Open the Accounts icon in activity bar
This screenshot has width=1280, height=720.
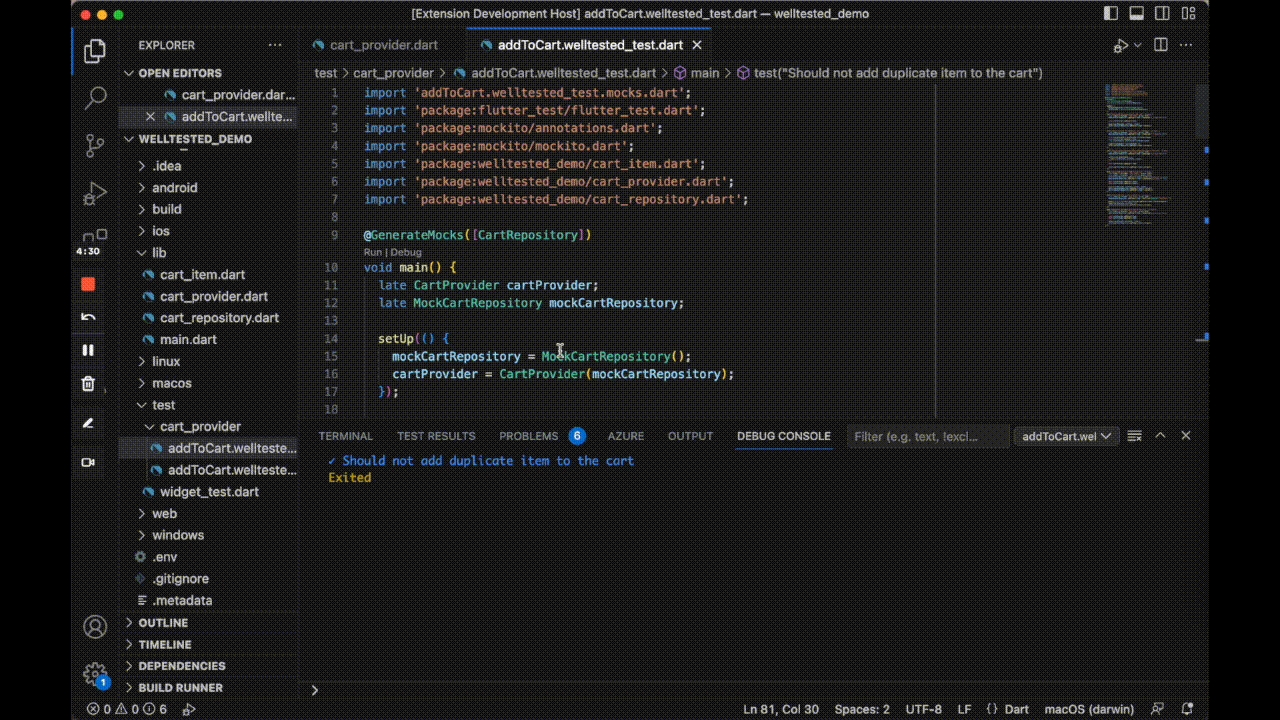pyautogui.click(x=95, y=627)
